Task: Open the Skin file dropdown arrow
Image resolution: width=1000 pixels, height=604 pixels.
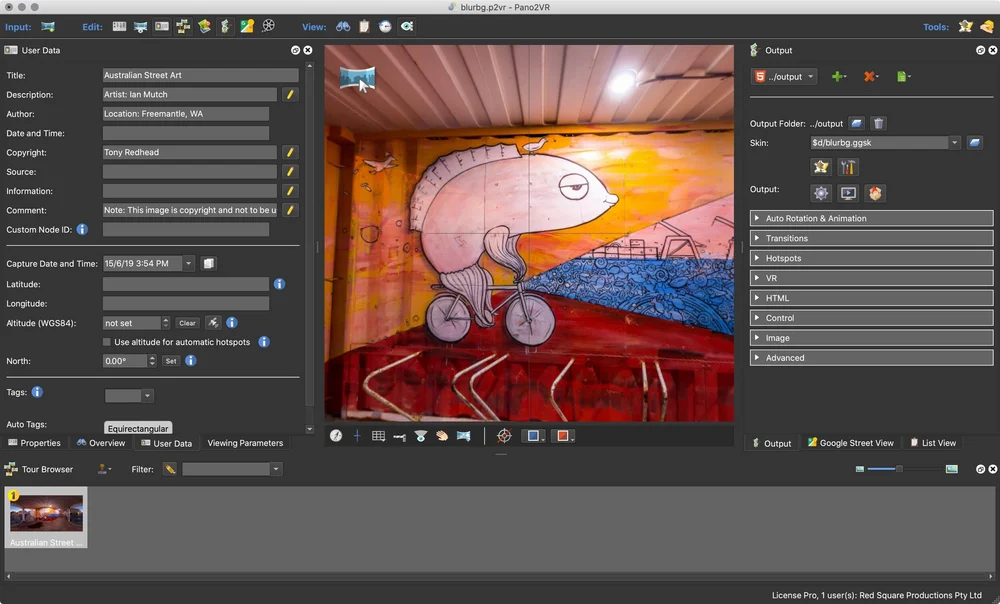Action: pyautogui.click(x=954, y=143)
